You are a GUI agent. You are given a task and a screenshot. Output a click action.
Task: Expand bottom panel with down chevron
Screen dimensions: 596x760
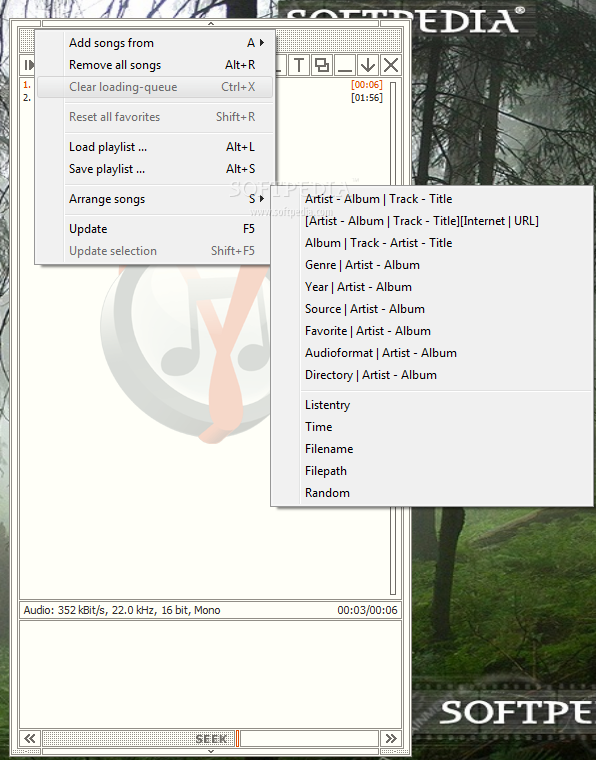[x=211, y=751]
